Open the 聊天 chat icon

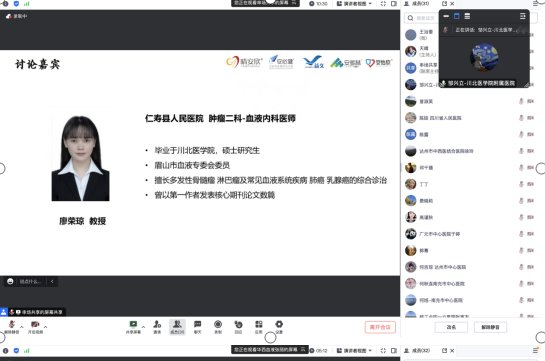(x=197, y=327)
